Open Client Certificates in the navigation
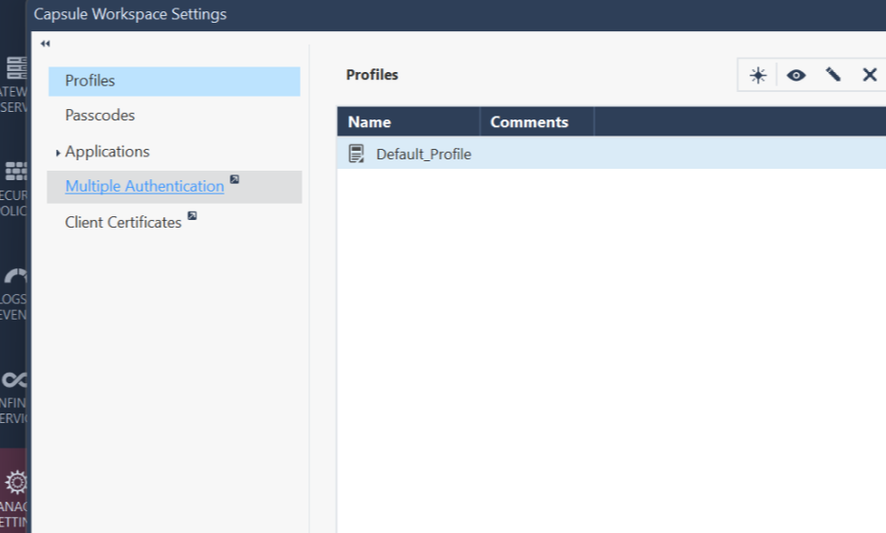Screen dimensions: 886x533 tap(123, 222)
